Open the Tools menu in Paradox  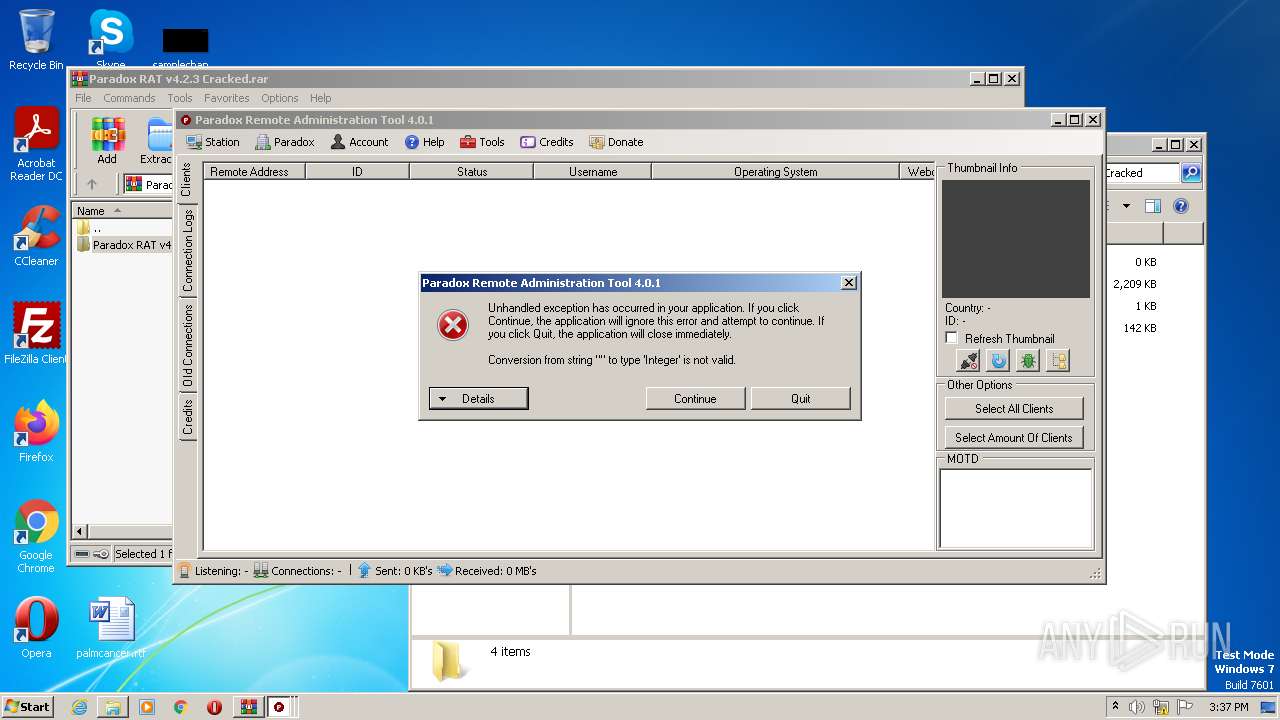(x=482, y=142)
